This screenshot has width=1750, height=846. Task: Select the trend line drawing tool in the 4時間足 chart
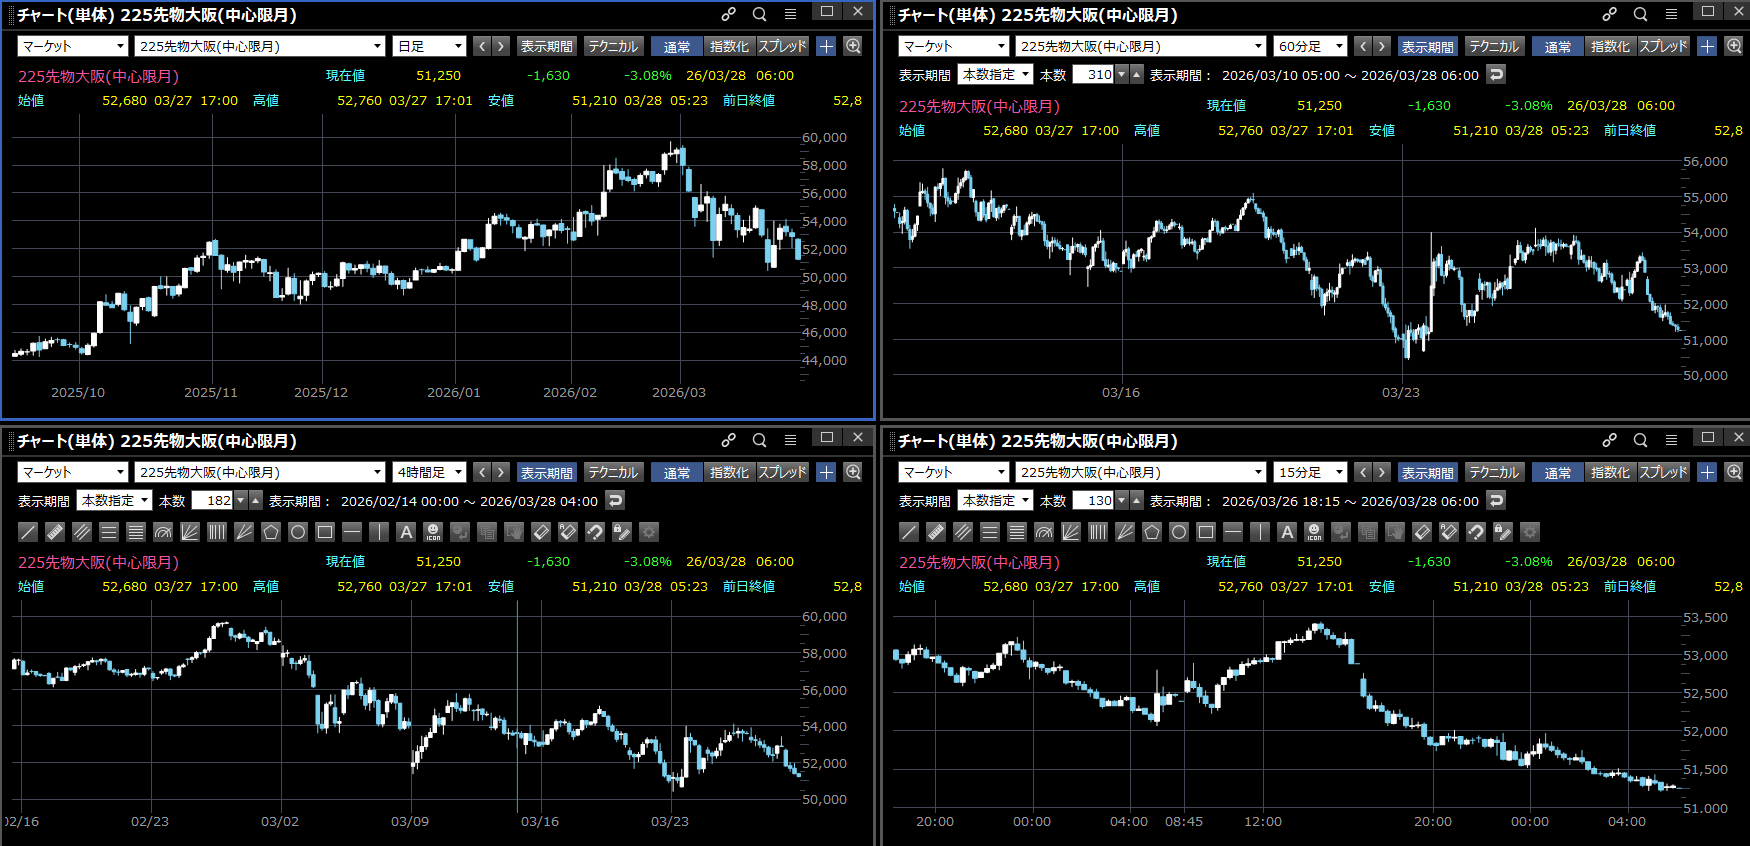coord(28,532)
